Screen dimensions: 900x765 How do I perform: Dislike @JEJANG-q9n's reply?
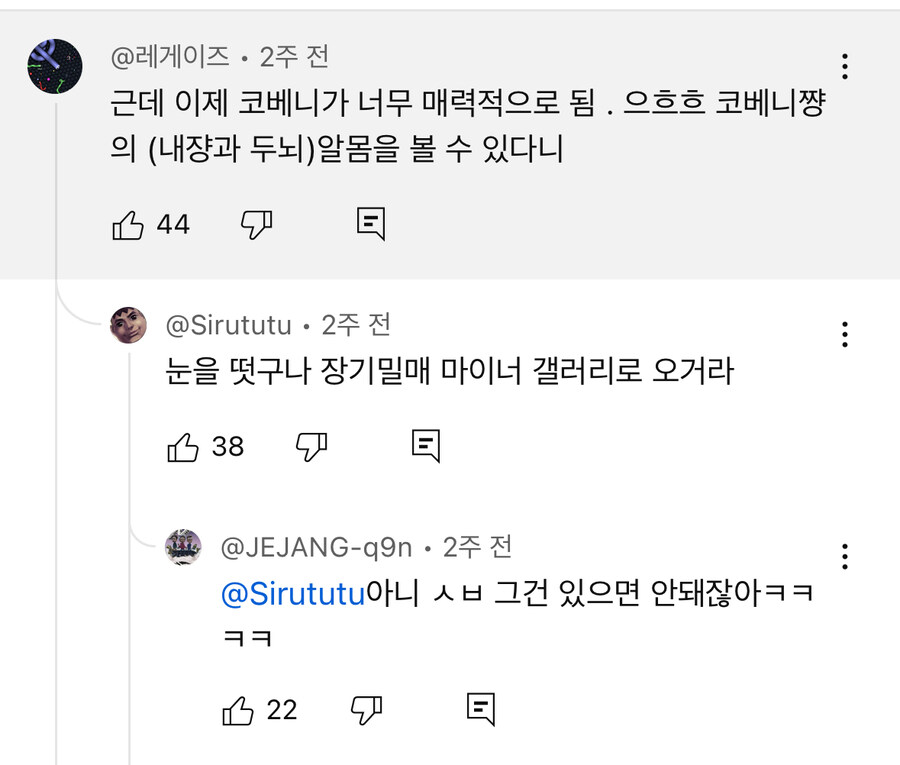pyautogui.click(x=368, y=711)
